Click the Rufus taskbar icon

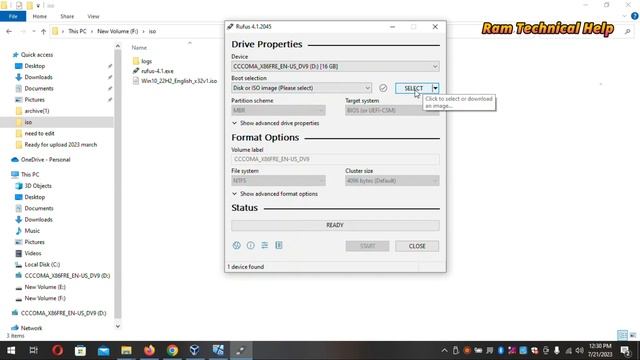tap(241, 351)
